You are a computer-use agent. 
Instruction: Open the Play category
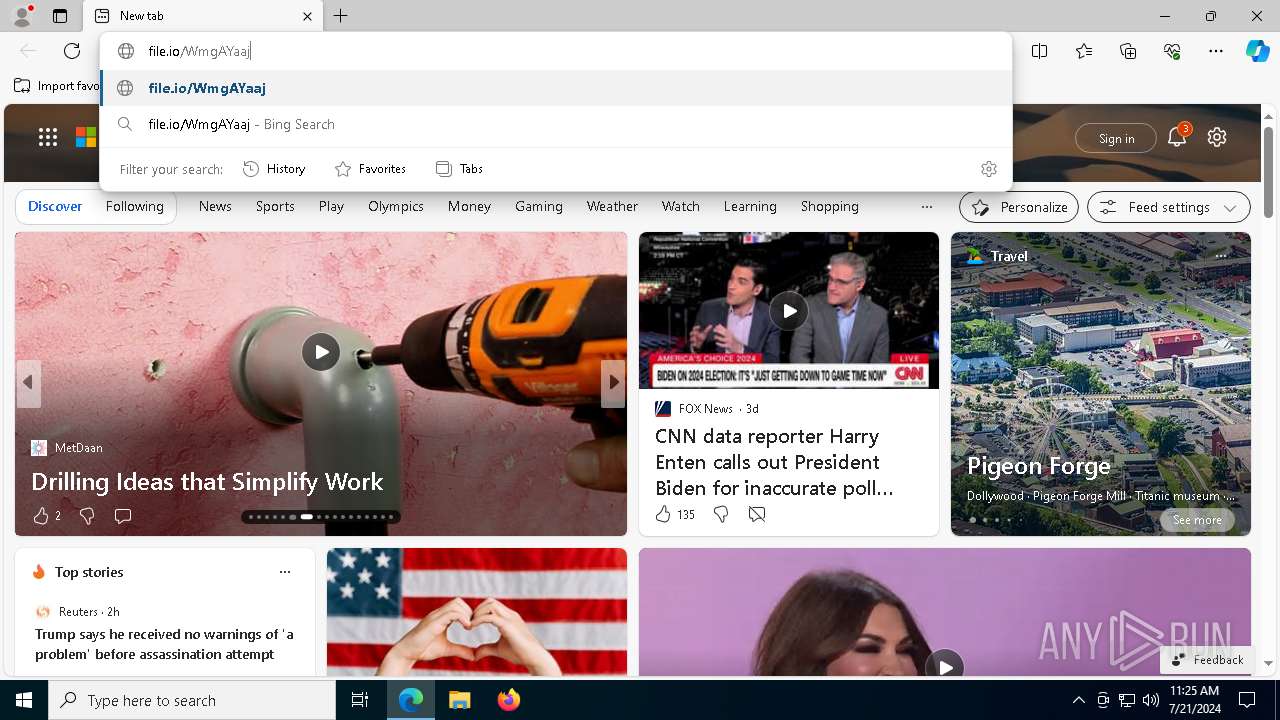[331, 206]
